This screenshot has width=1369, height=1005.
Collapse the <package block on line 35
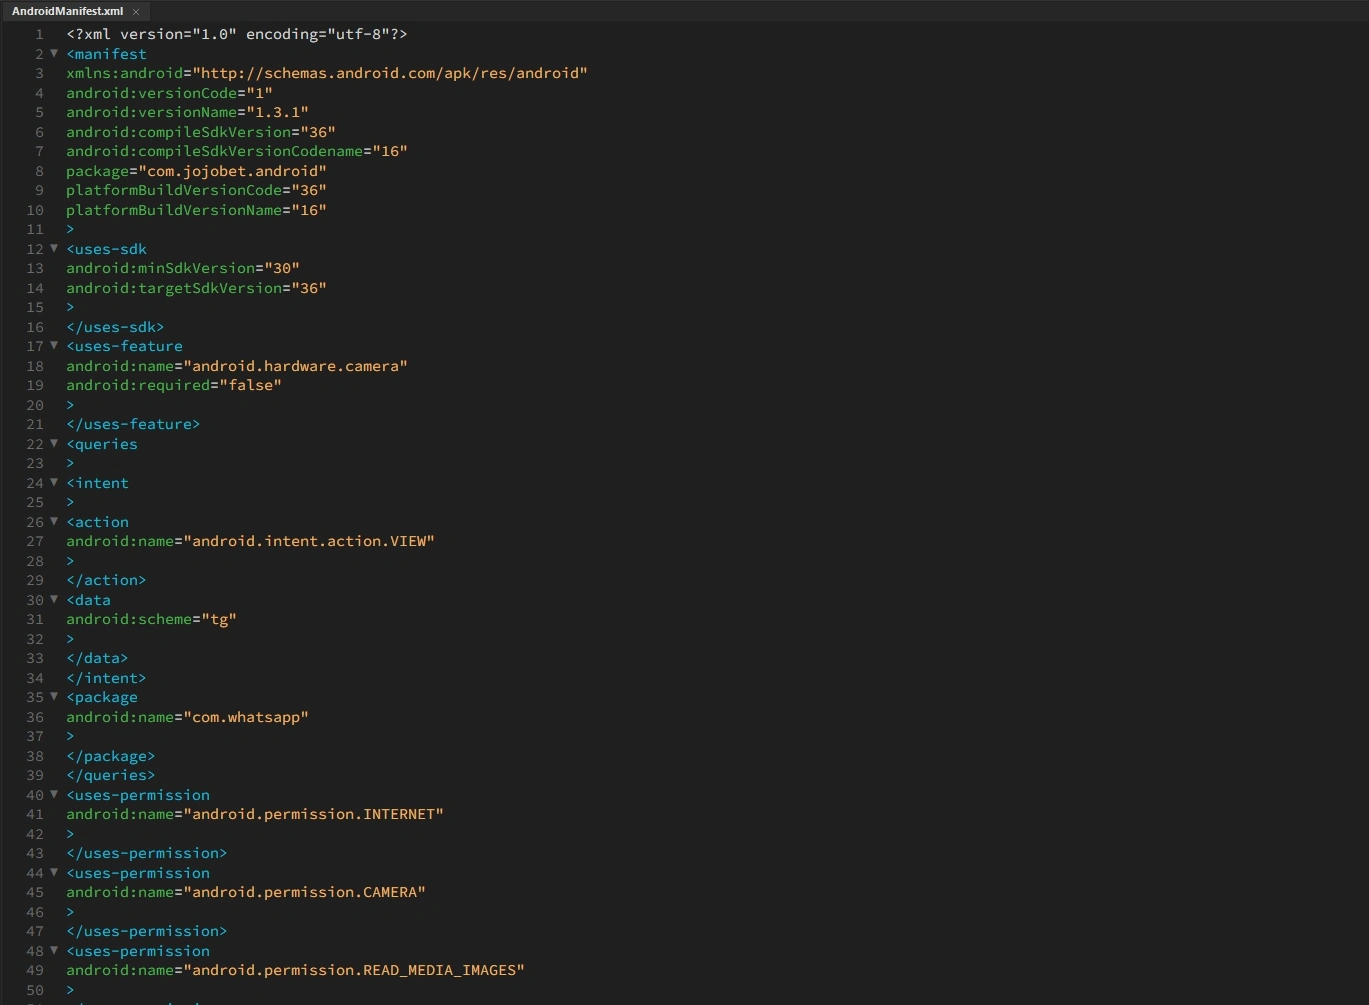(x=54, y=697)
